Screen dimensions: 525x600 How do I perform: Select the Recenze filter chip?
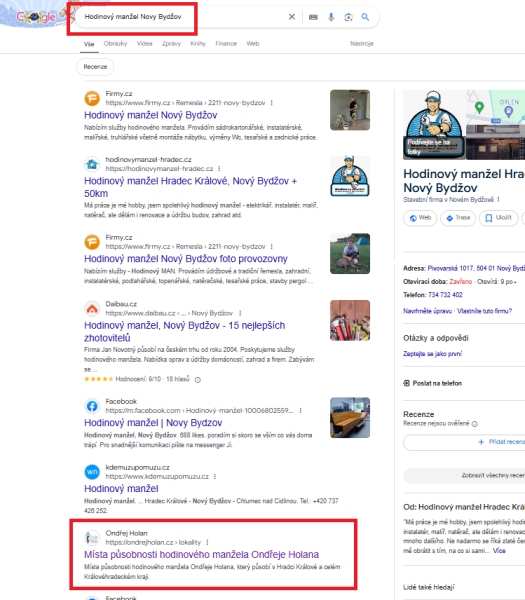coord(95,67)
